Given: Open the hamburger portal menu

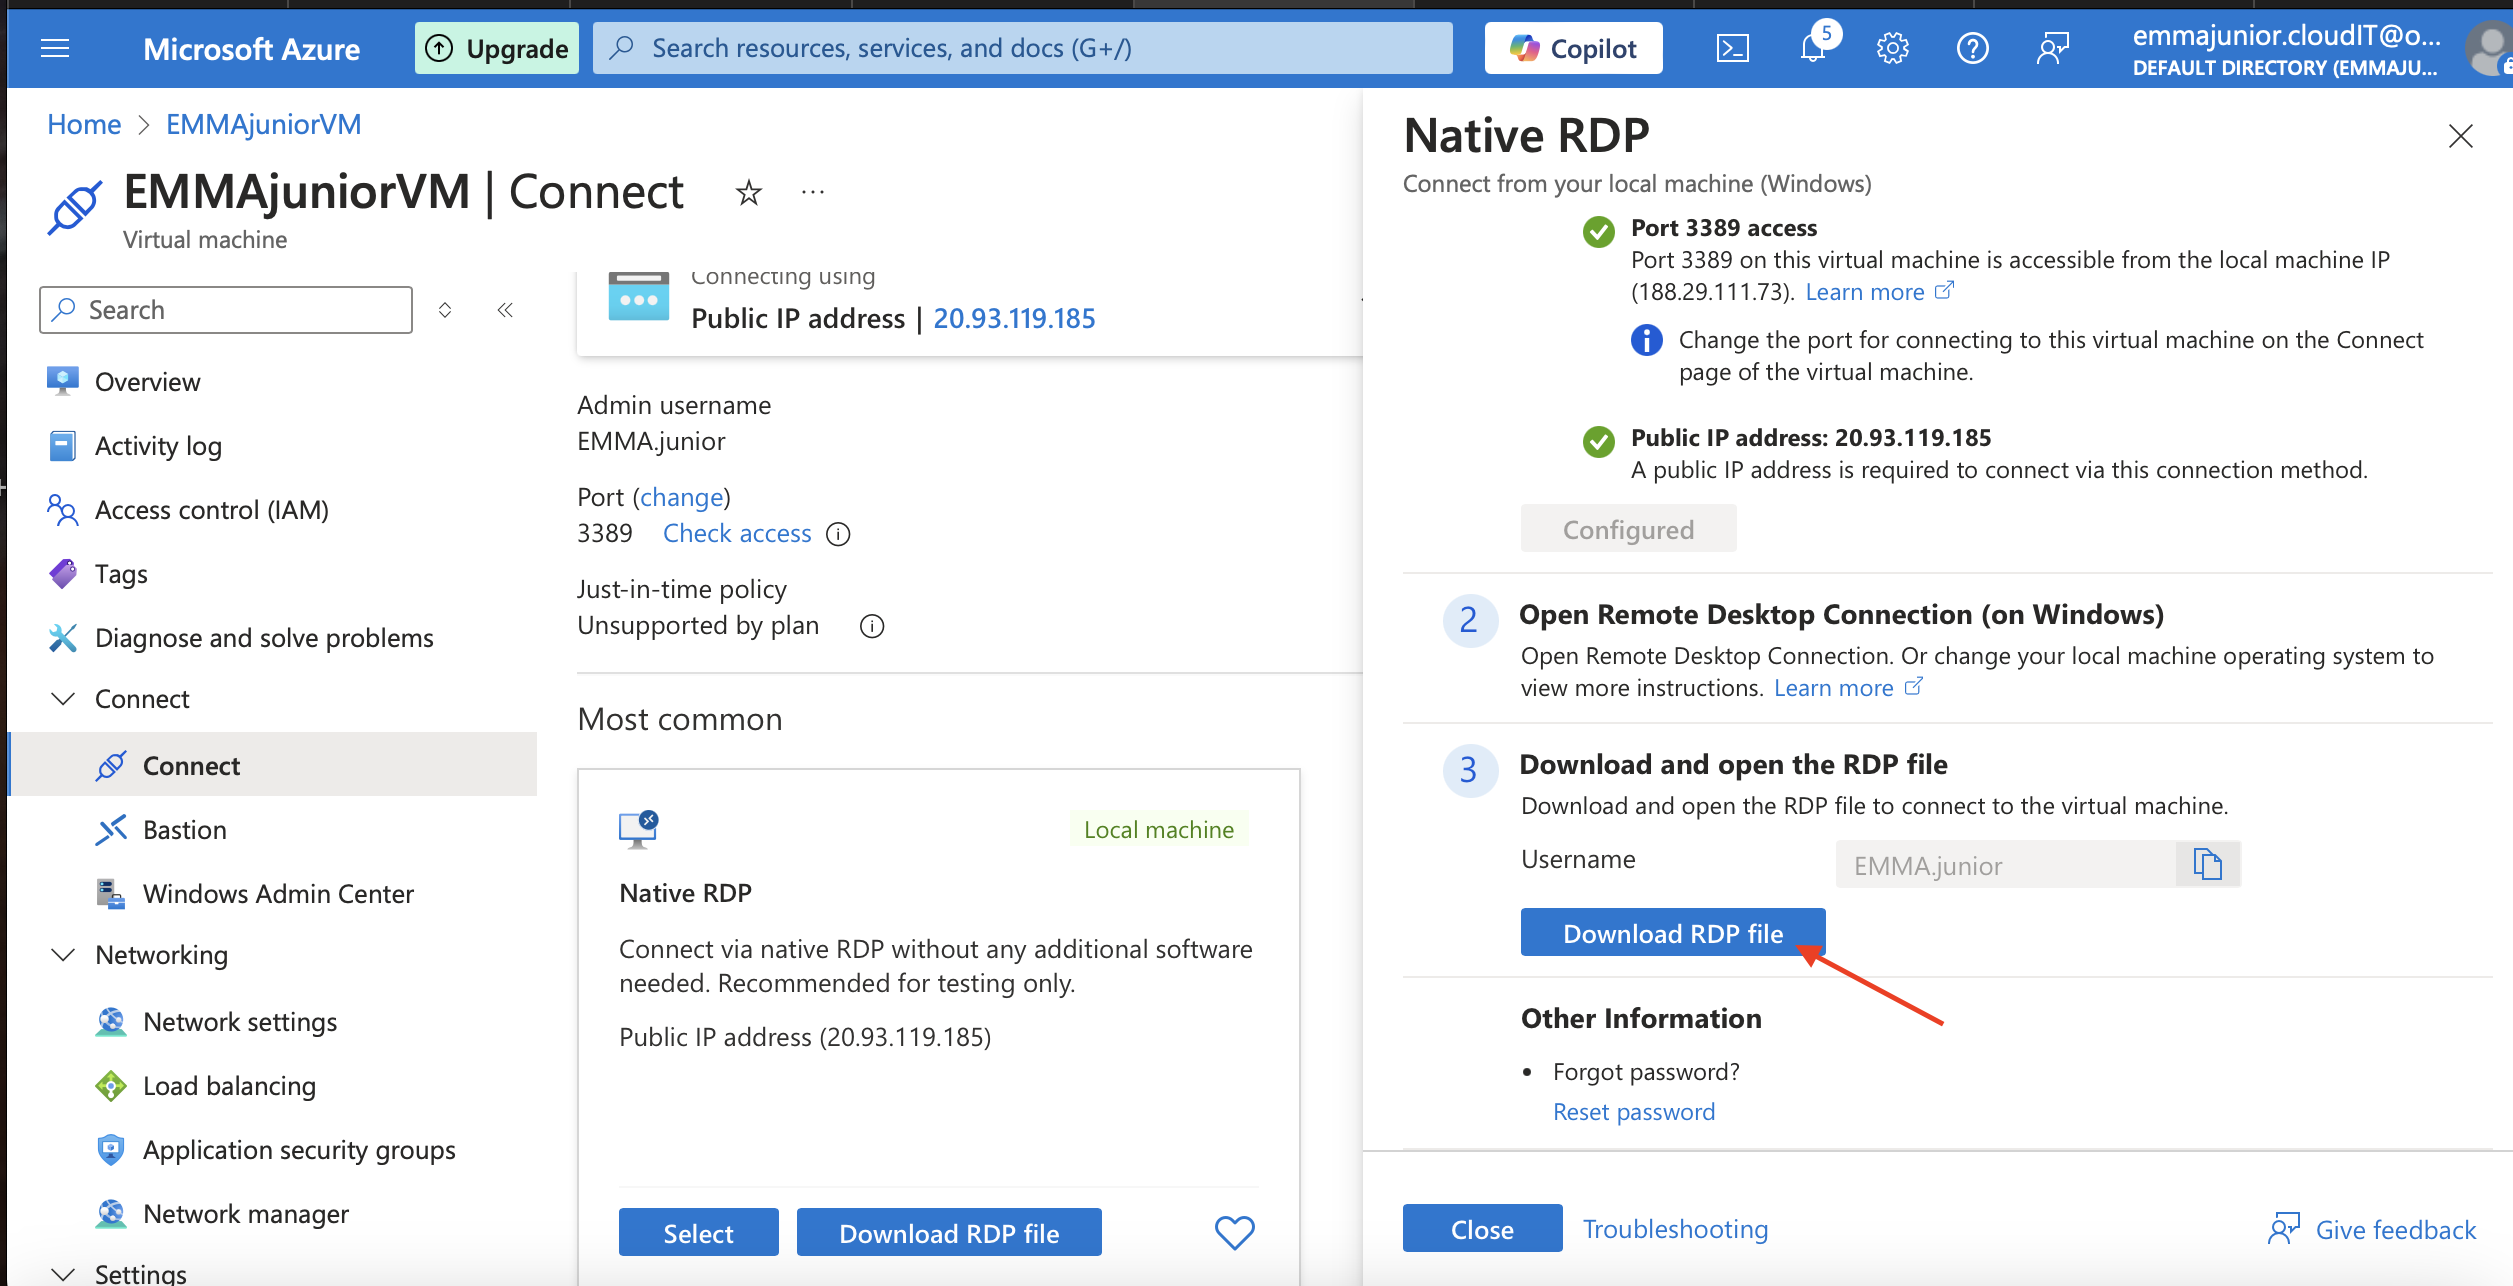Looking at the screenshot, I should (x=55, y=48).
